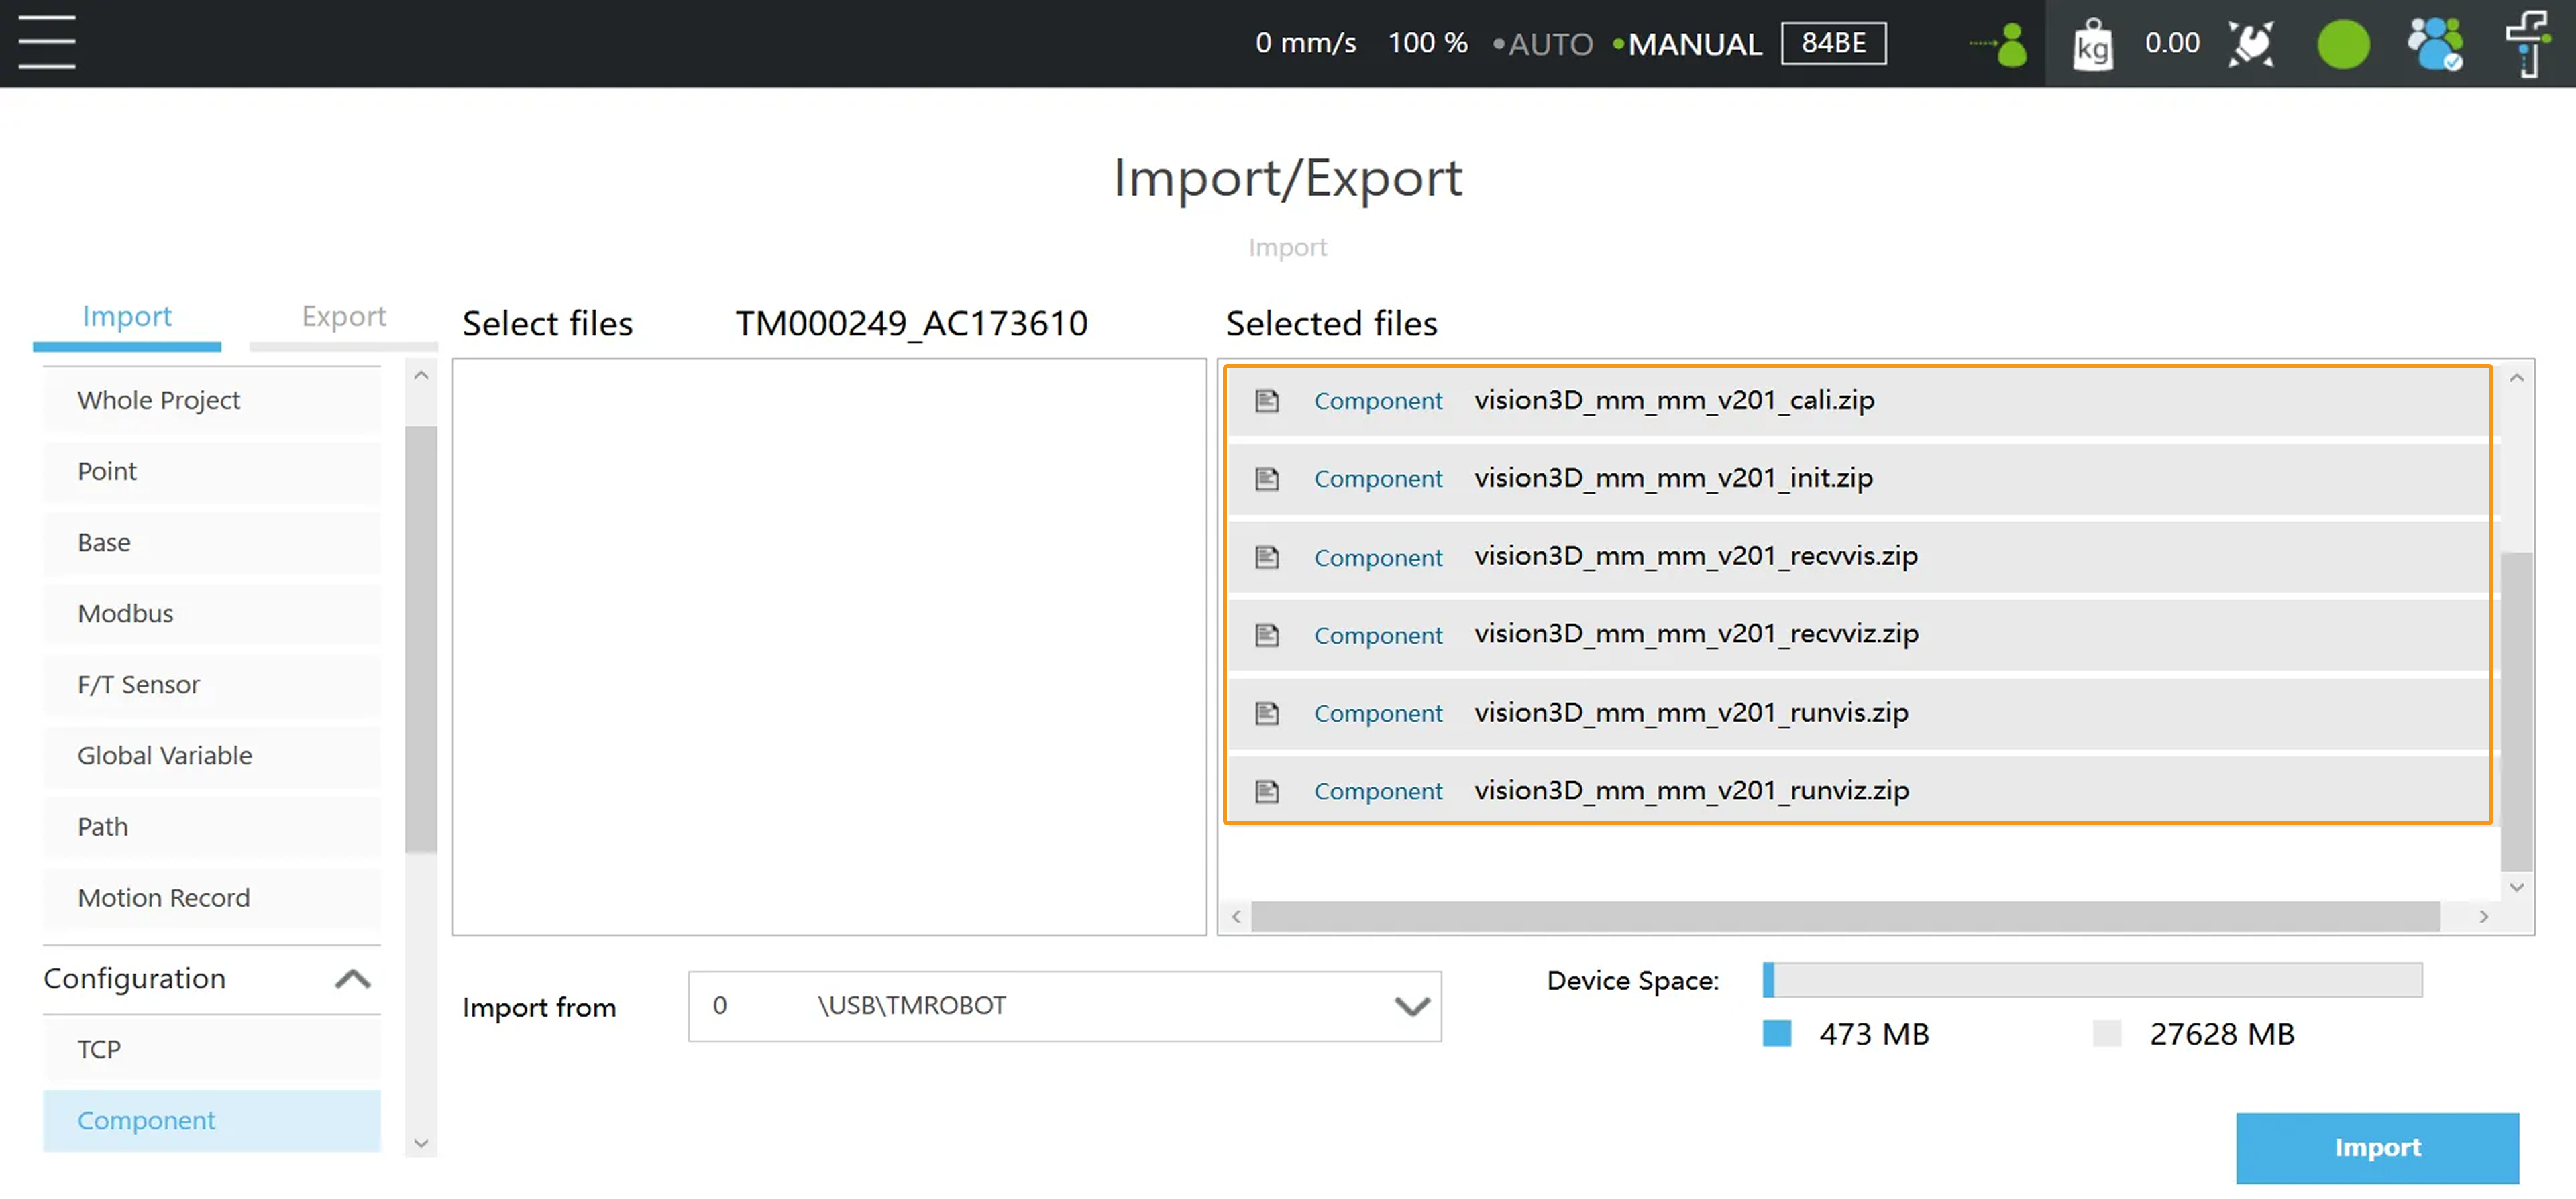Click the robot stick connection icon
This screenshot has height=1199, width=2576.
2528,45
